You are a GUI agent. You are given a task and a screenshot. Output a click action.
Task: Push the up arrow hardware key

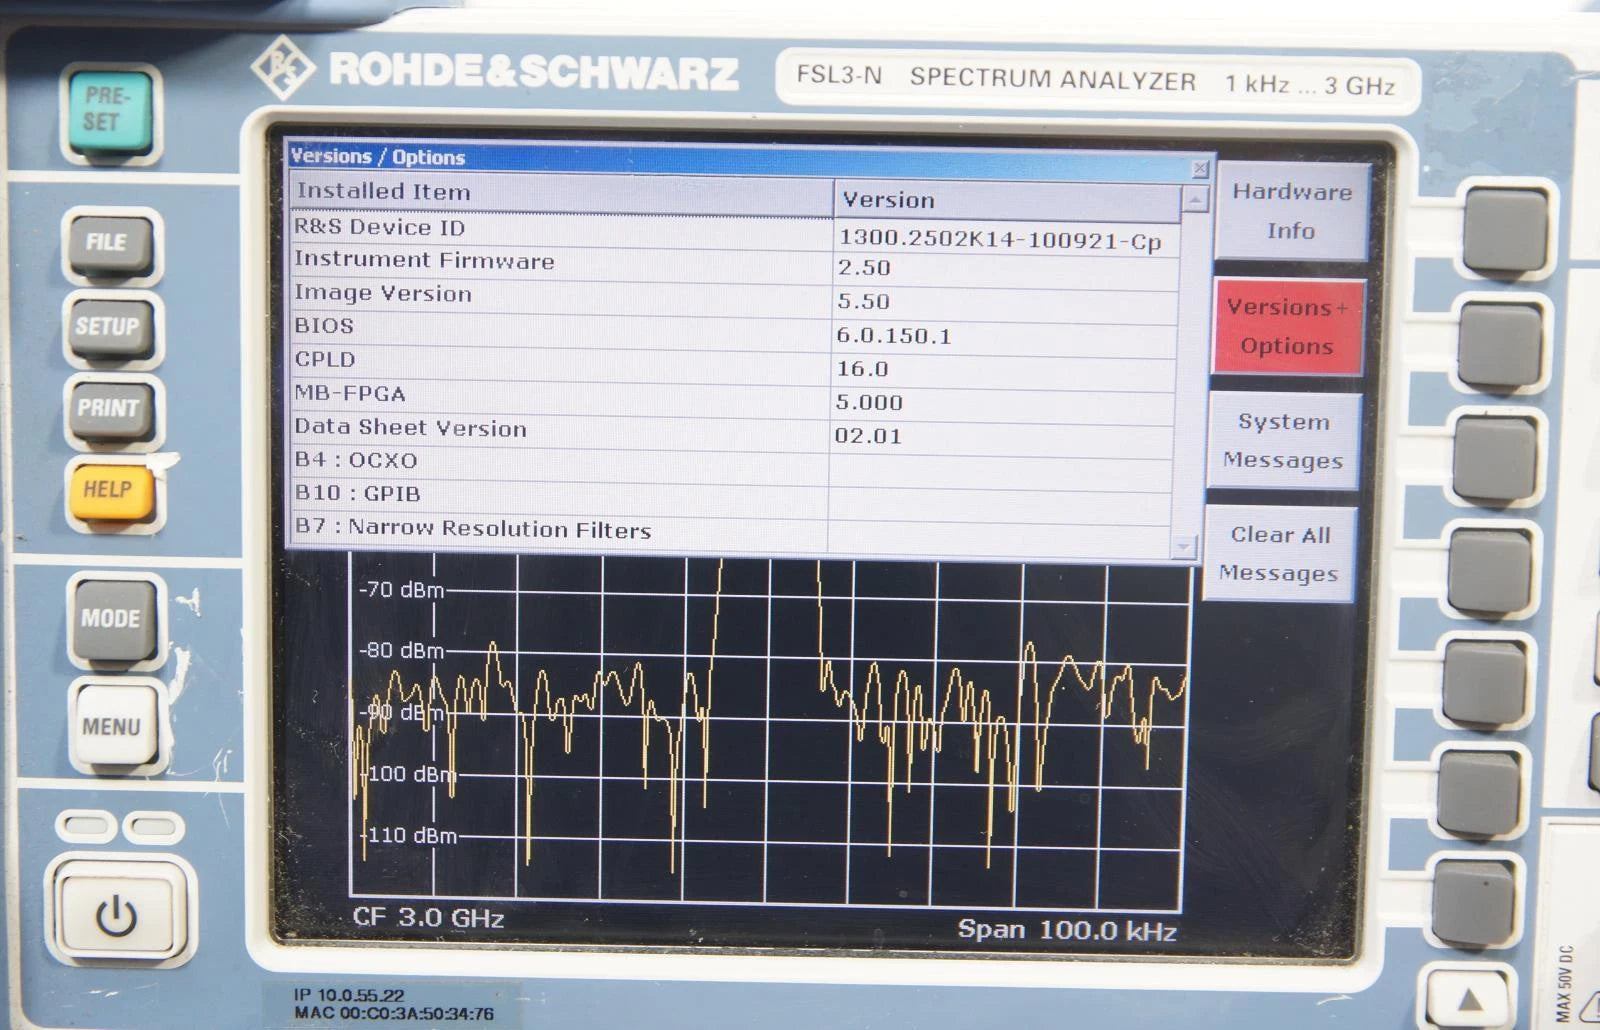pyautogui.click(x=1469, y=1001)
